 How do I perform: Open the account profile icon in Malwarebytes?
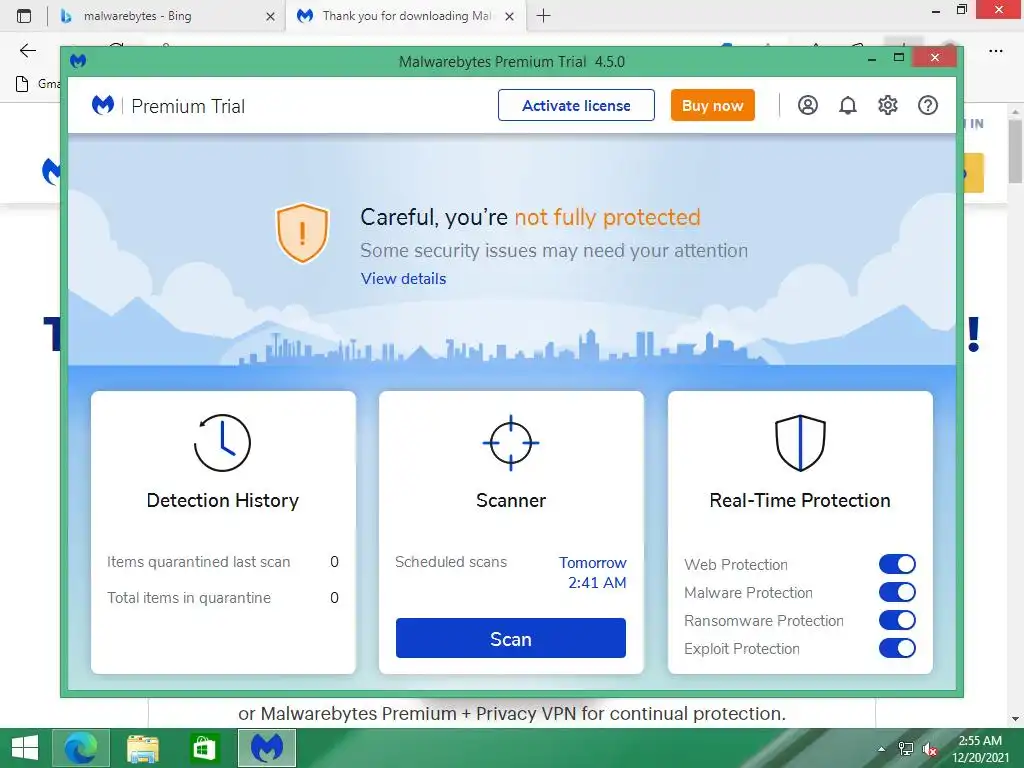click(x=807, y=105)
